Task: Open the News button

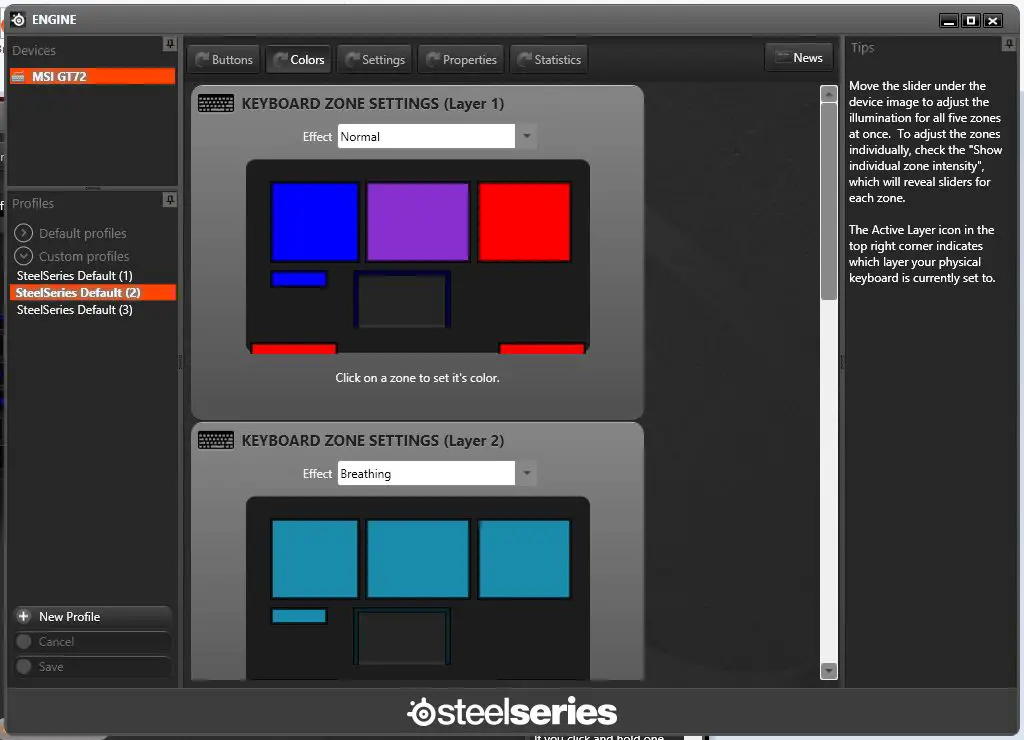Action: coord(799,57)
